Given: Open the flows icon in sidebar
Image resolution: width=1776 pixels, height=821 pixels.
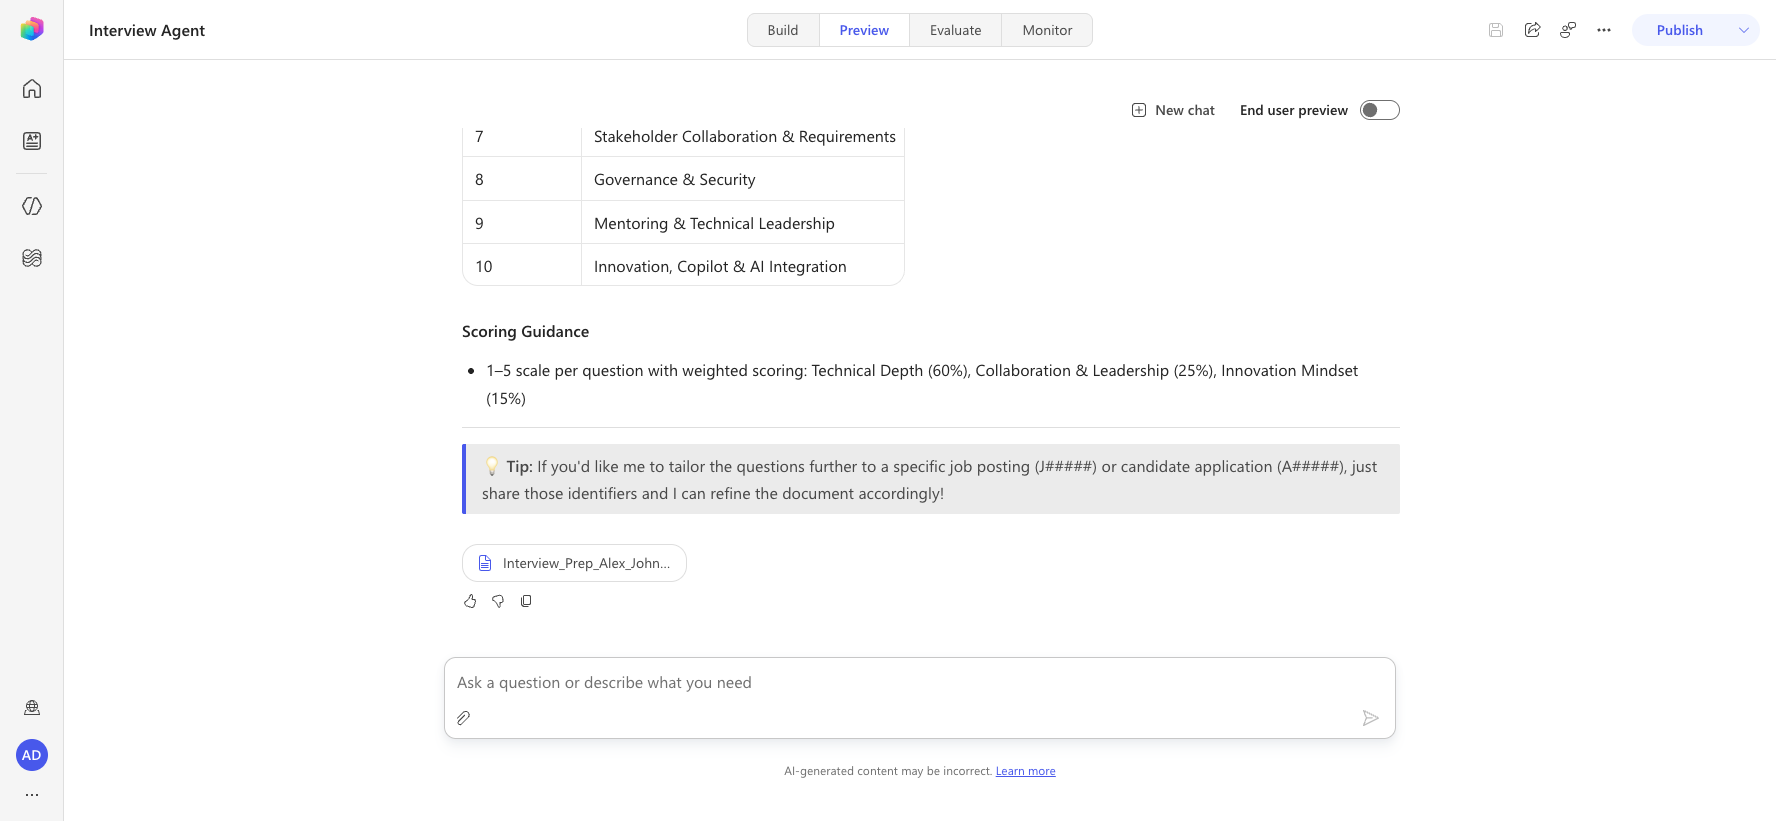Looking at the screenshot, I should click(x=32, y=206).
